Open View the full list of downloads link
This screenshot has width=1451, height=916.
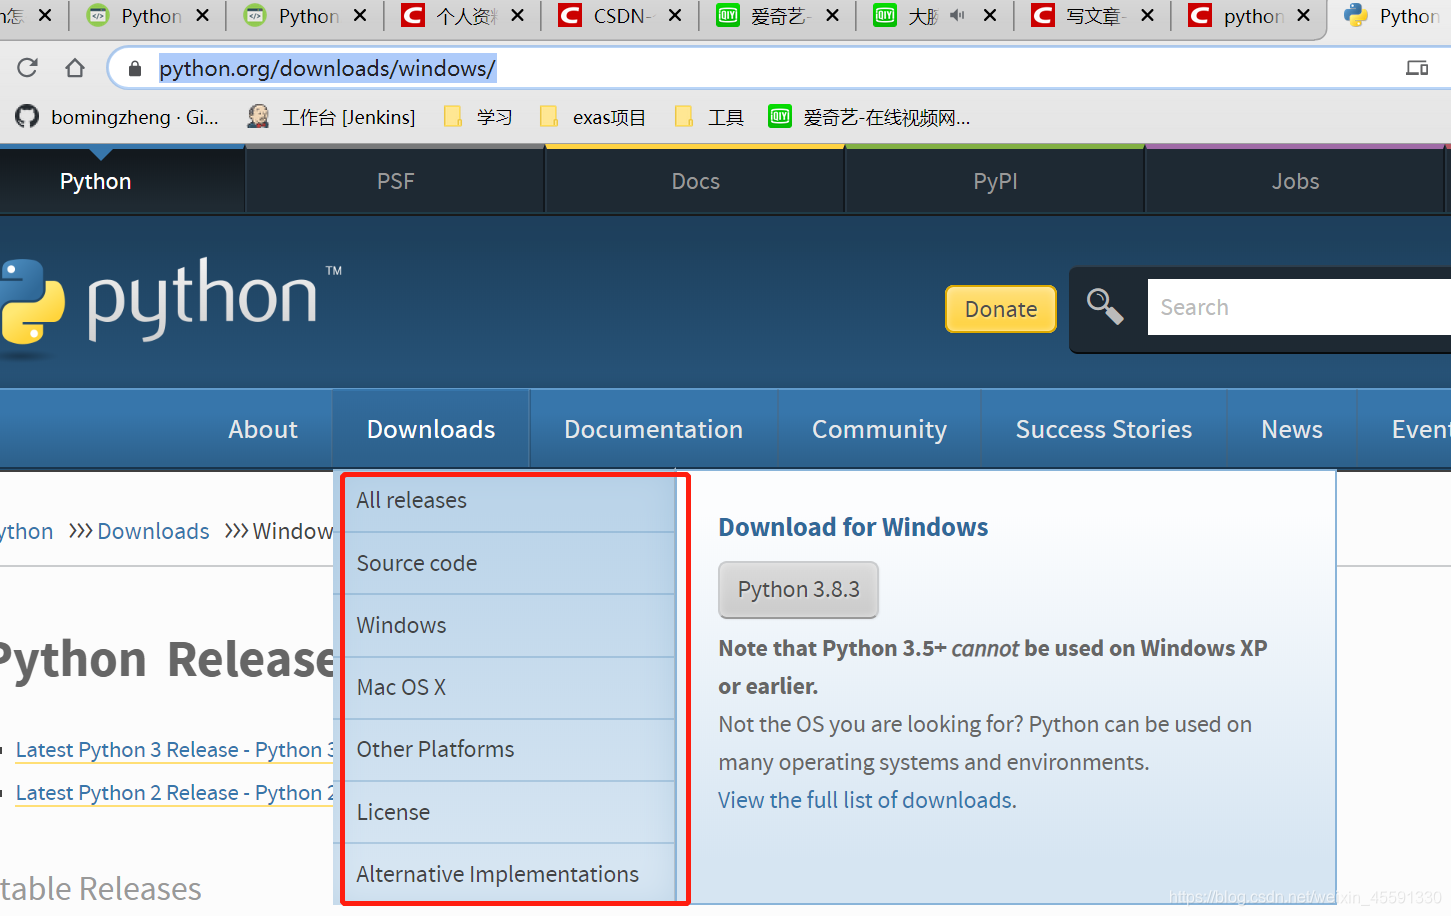[867, 800]
